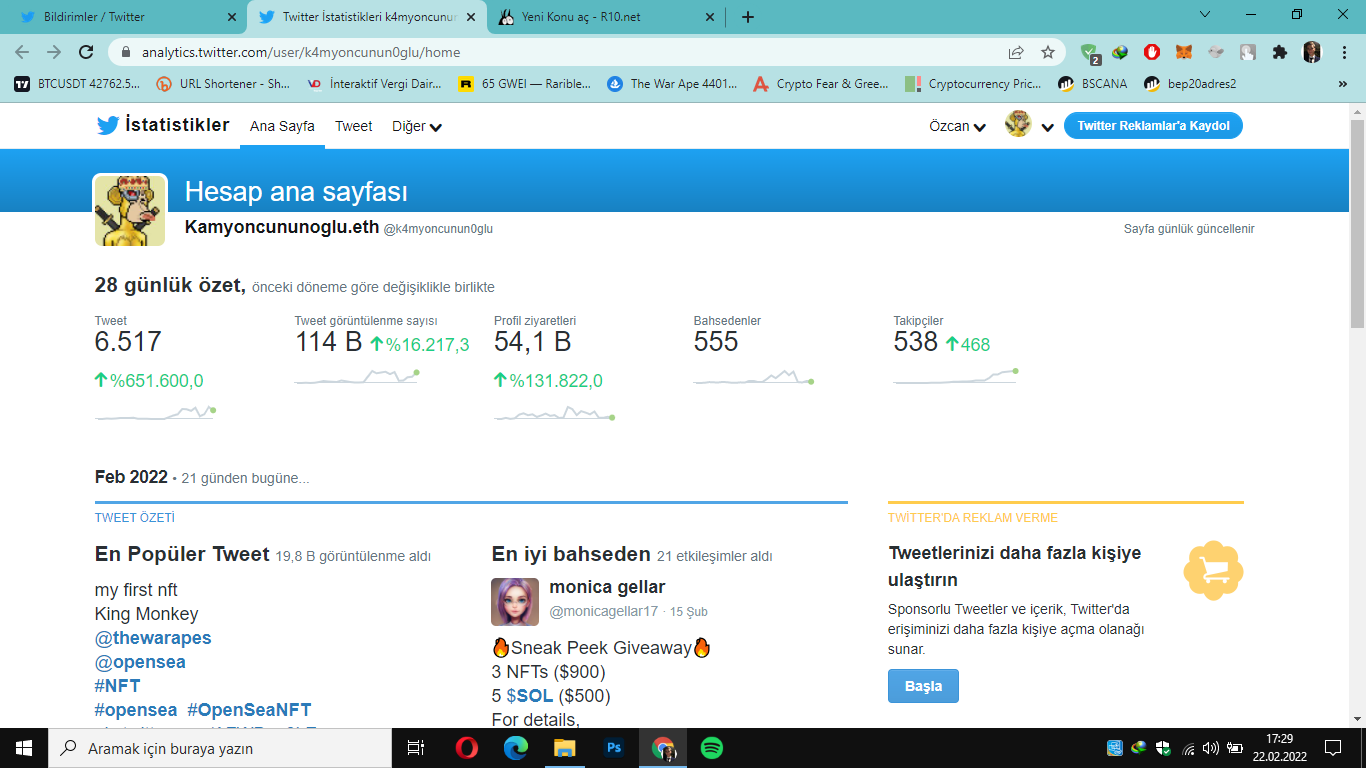Launch Microsoft Edge from the taskbar

click(x=516, y=748)
